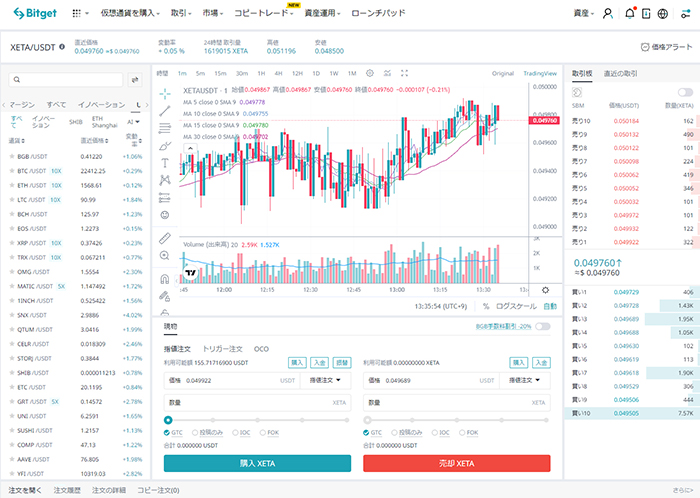
Task: Select the Fibonacci lines chart tool
Action: [x=165, y=128]
